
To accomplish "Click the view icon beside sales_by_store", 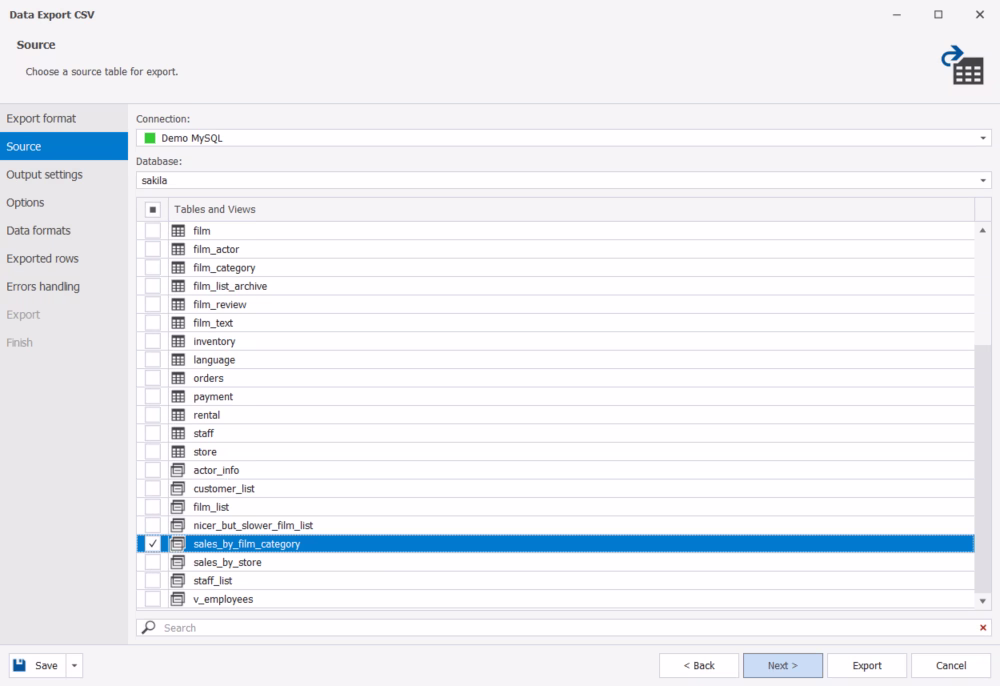I will tap(178, 562).
